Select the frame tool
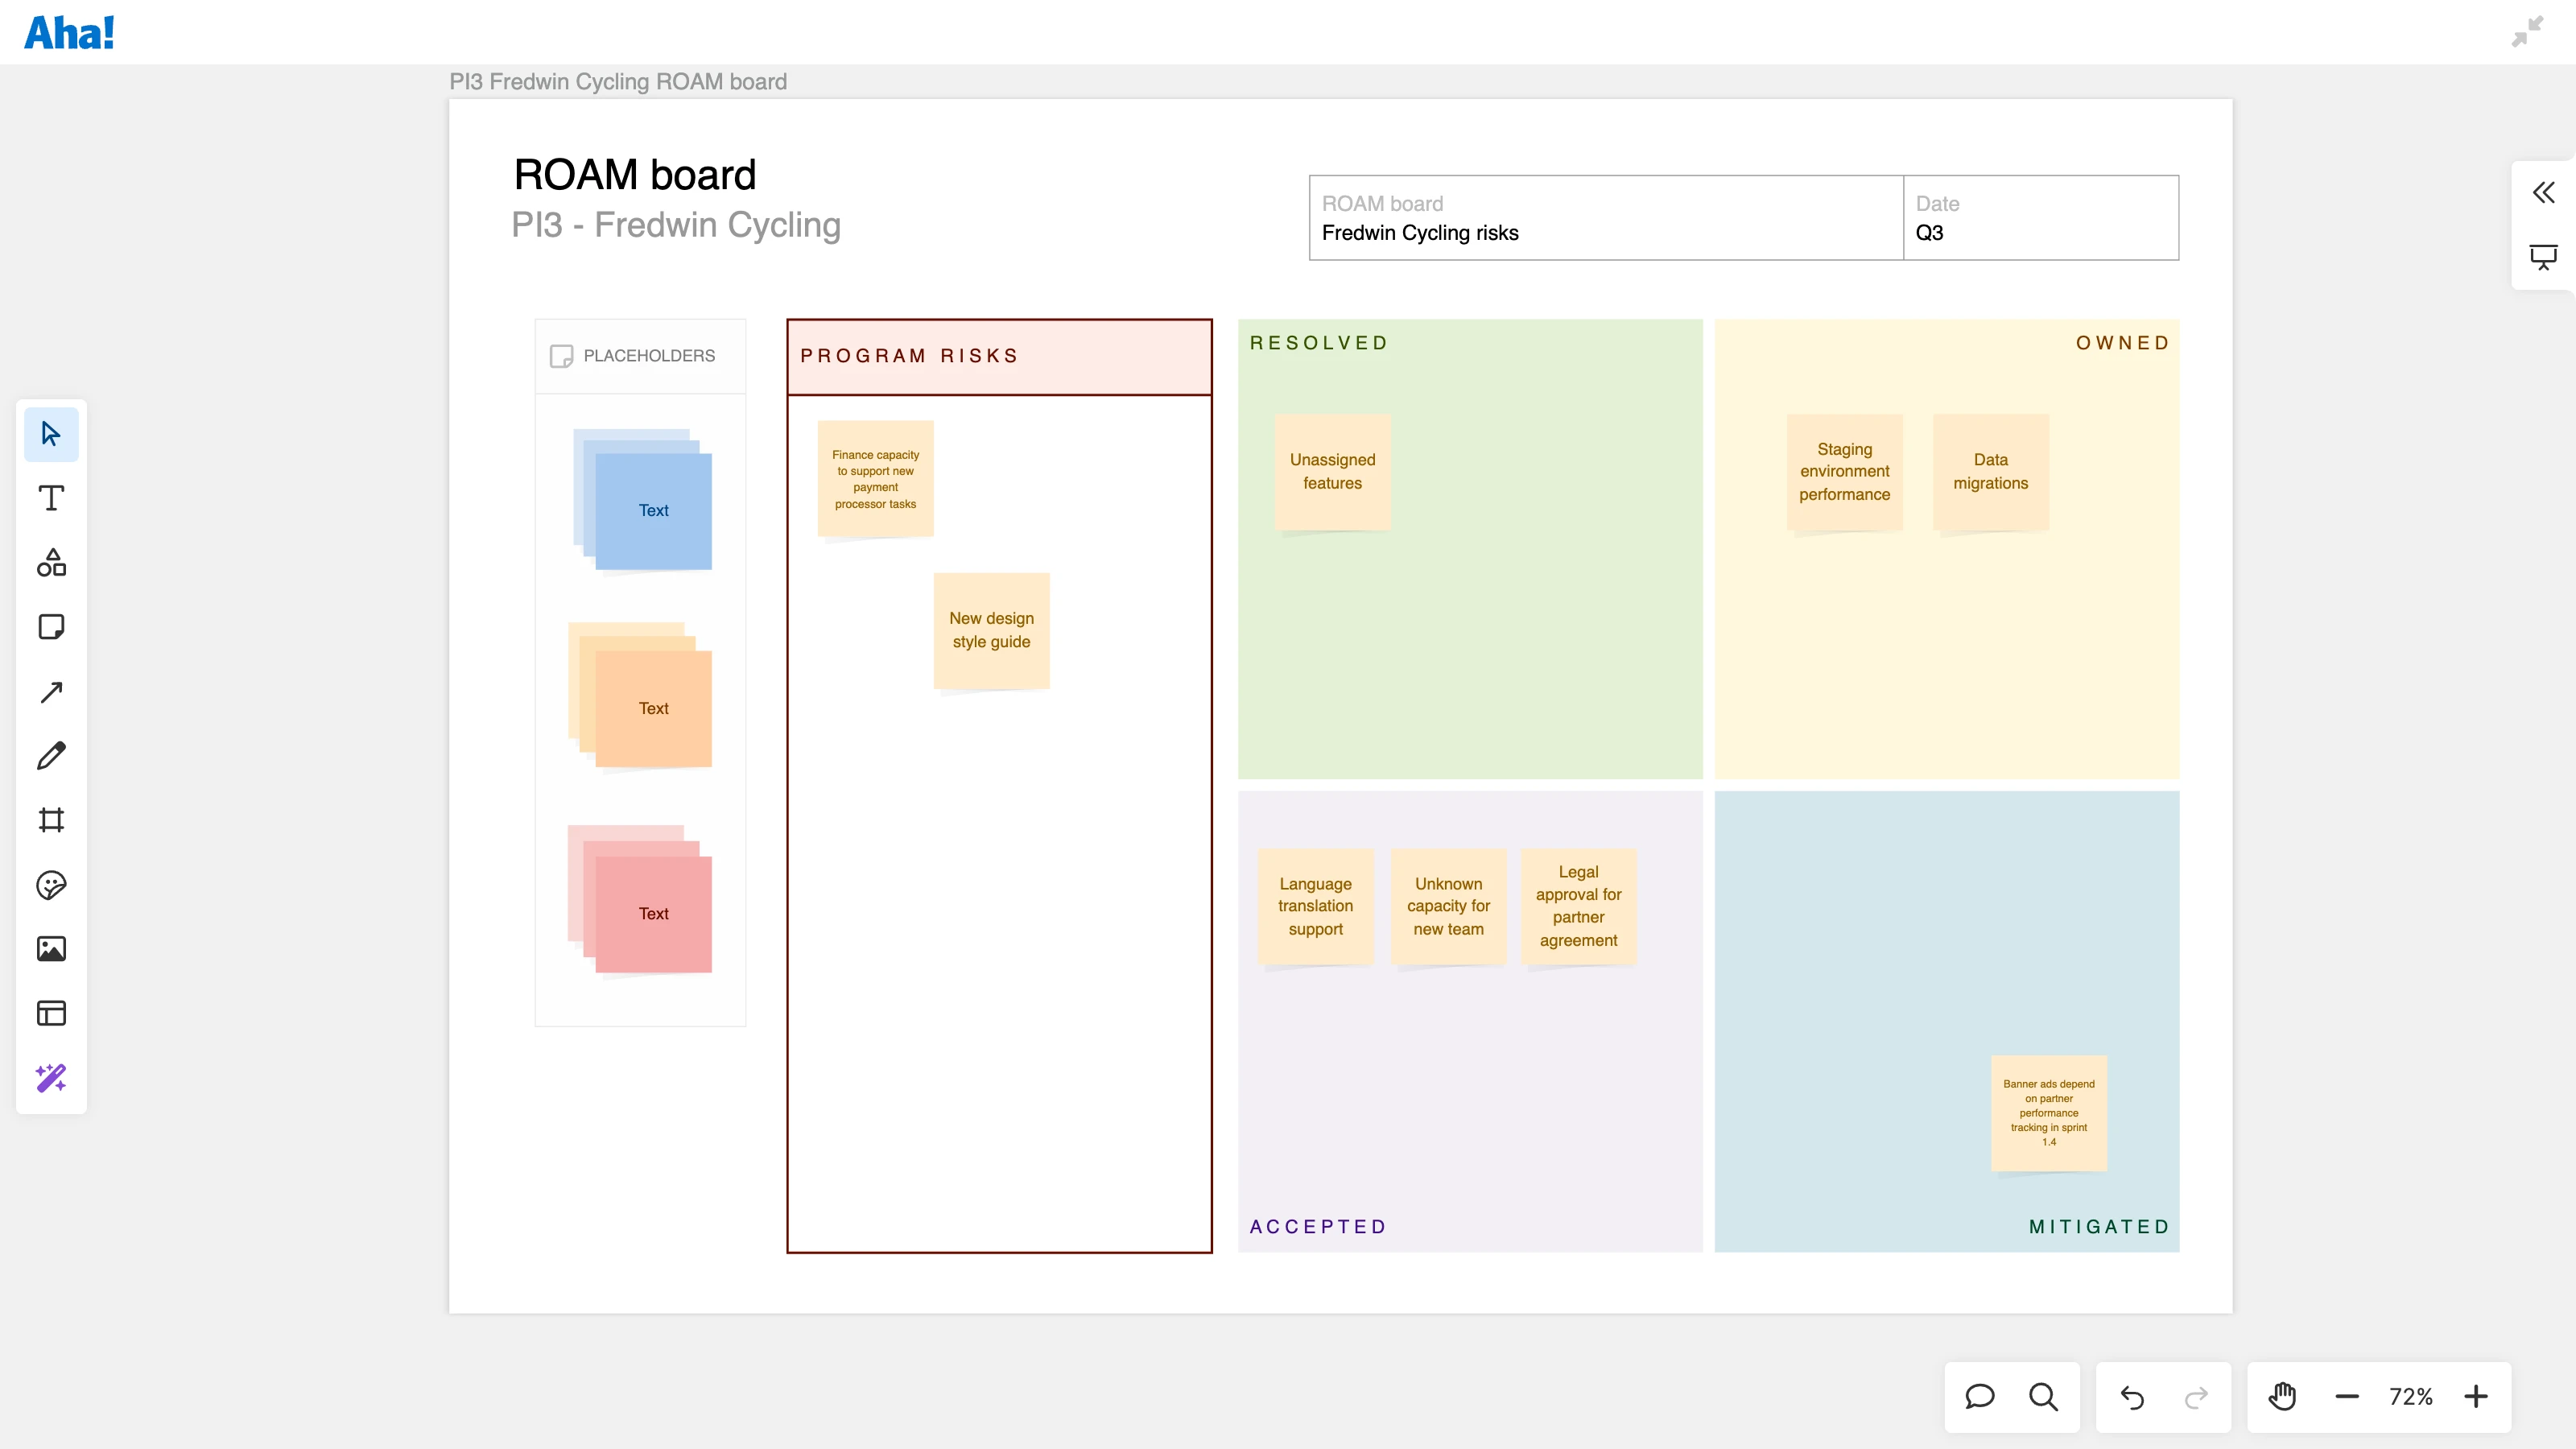Viewport: 2576px width, 1449px height. 51,820
